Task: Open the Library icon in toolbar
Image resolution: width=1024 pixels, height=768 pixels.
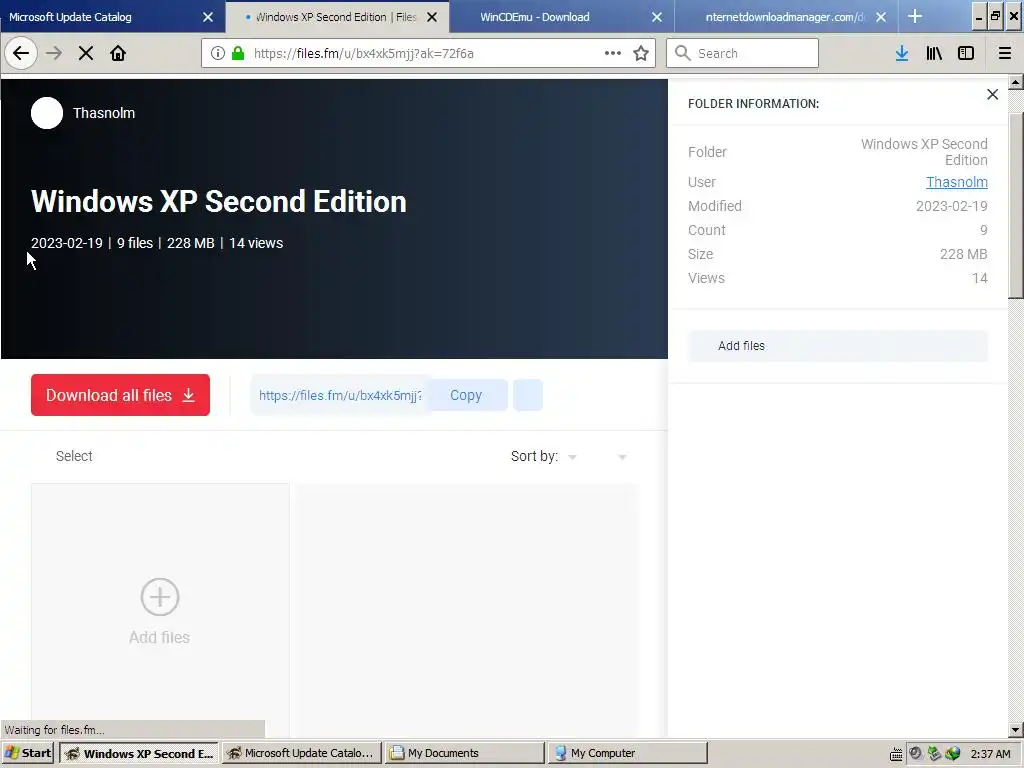Action: [934, 54]
